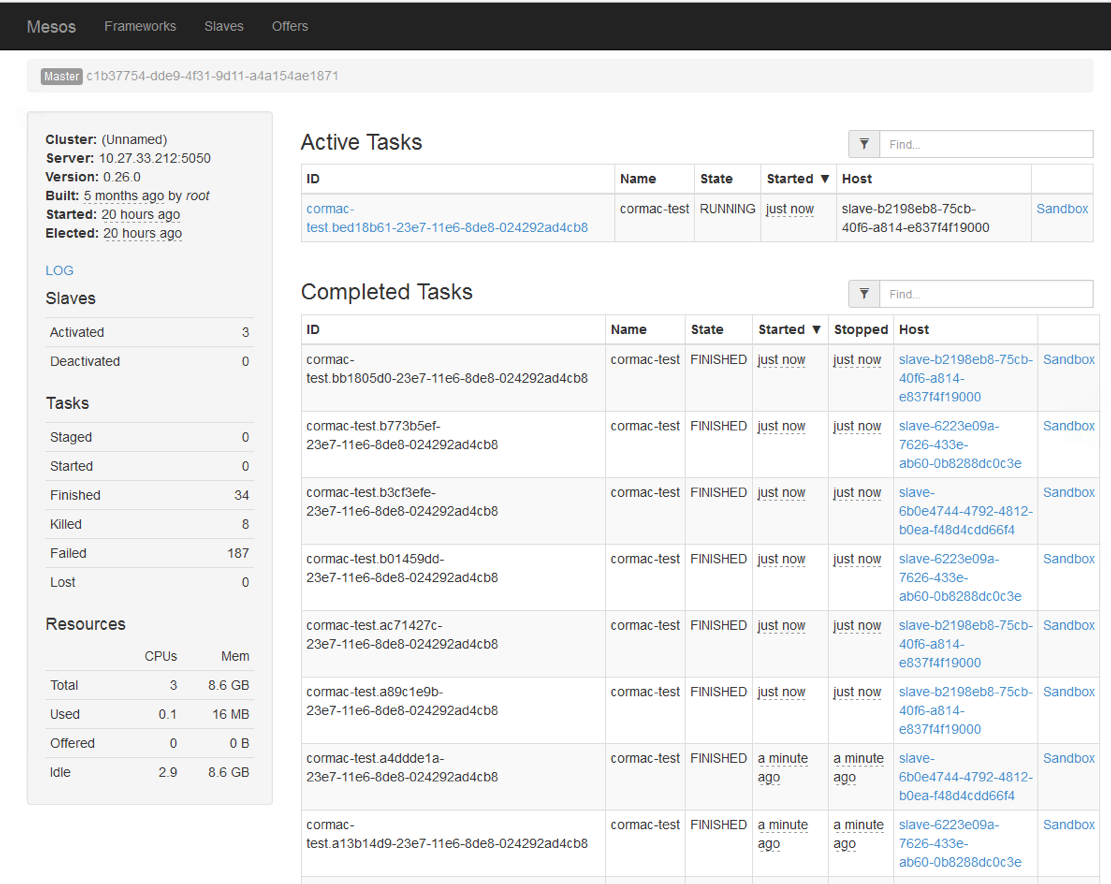Go to the Slaves navbar tab
Viewport: 1111px width, 884px height.
click(224, 26)
